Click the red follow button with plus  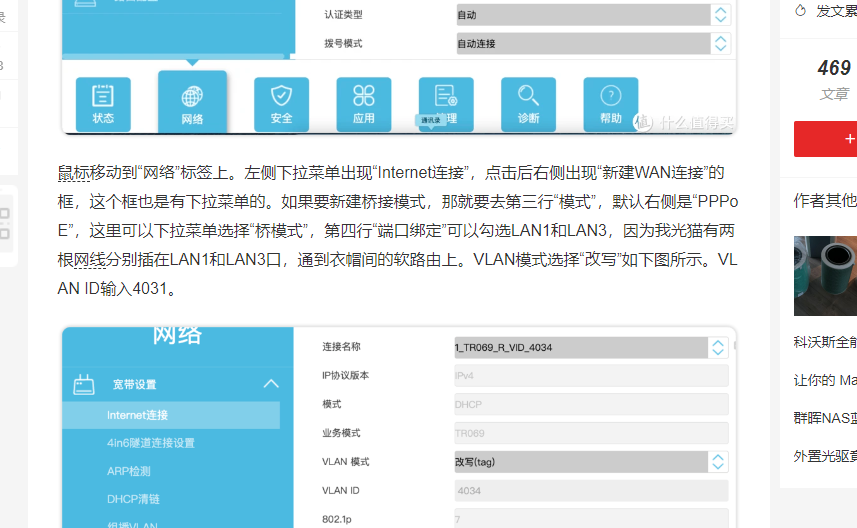point(826,139)
